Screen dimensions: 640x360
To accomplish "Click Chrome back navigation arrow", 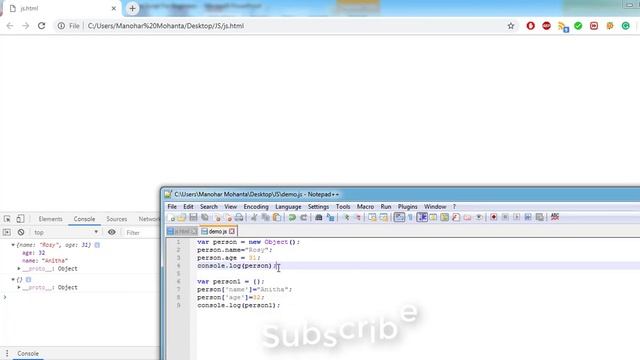I will (x=10, y=26).
